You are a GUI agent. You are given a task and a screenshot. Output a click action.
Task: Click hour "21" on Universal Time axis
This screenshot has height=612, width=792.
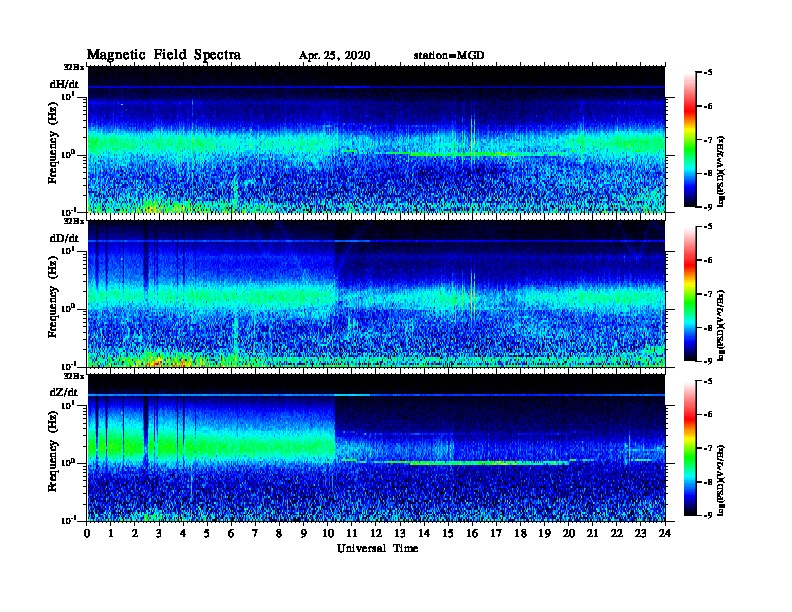pyautogui.click(x=592, y=533)
